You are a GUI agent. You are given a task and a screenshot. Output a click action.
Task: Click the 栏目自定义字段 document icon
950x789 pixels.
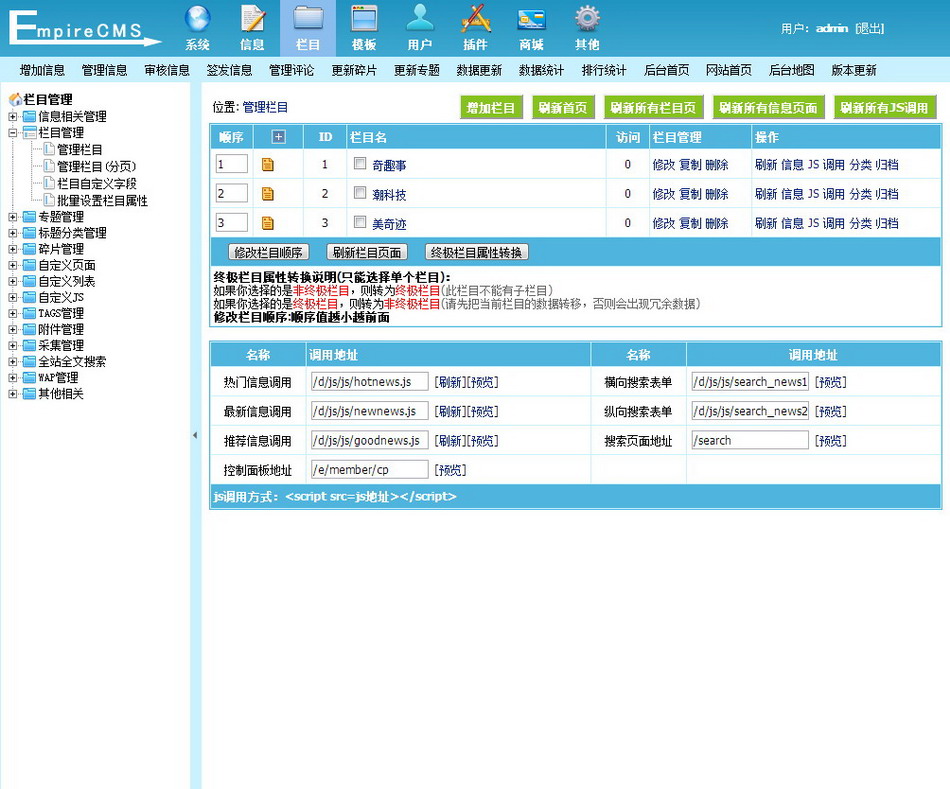pyautogui.click(x=50, y=183)
